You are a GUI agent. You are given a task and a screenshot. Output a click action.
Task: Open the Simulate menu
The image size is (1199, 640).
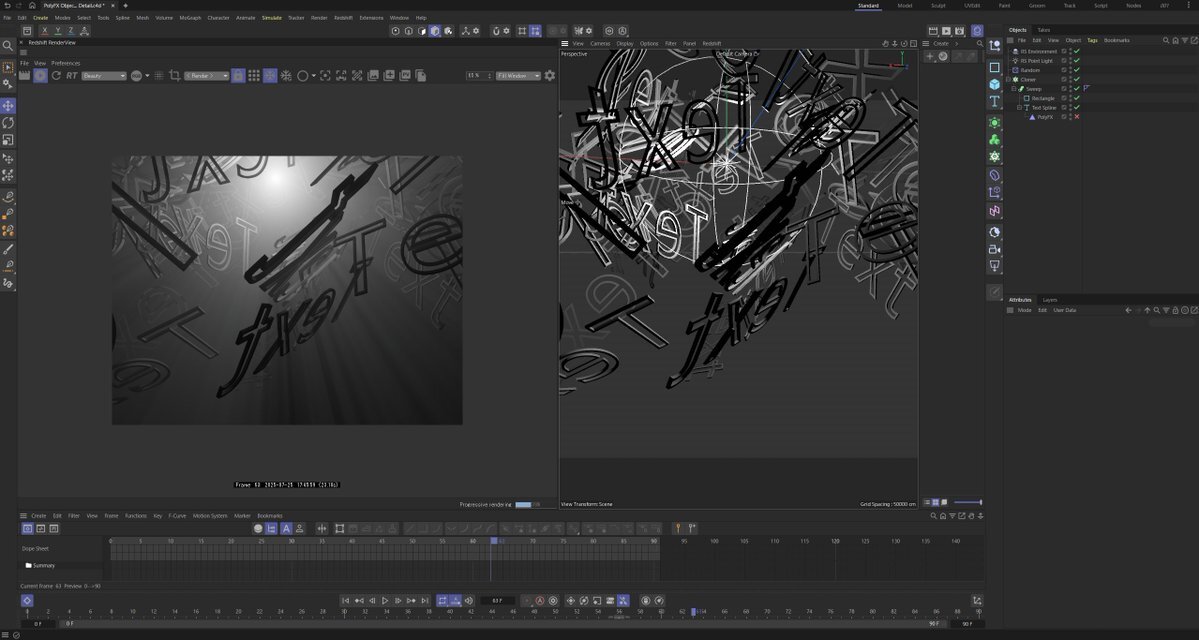click(x=271, y=18)
